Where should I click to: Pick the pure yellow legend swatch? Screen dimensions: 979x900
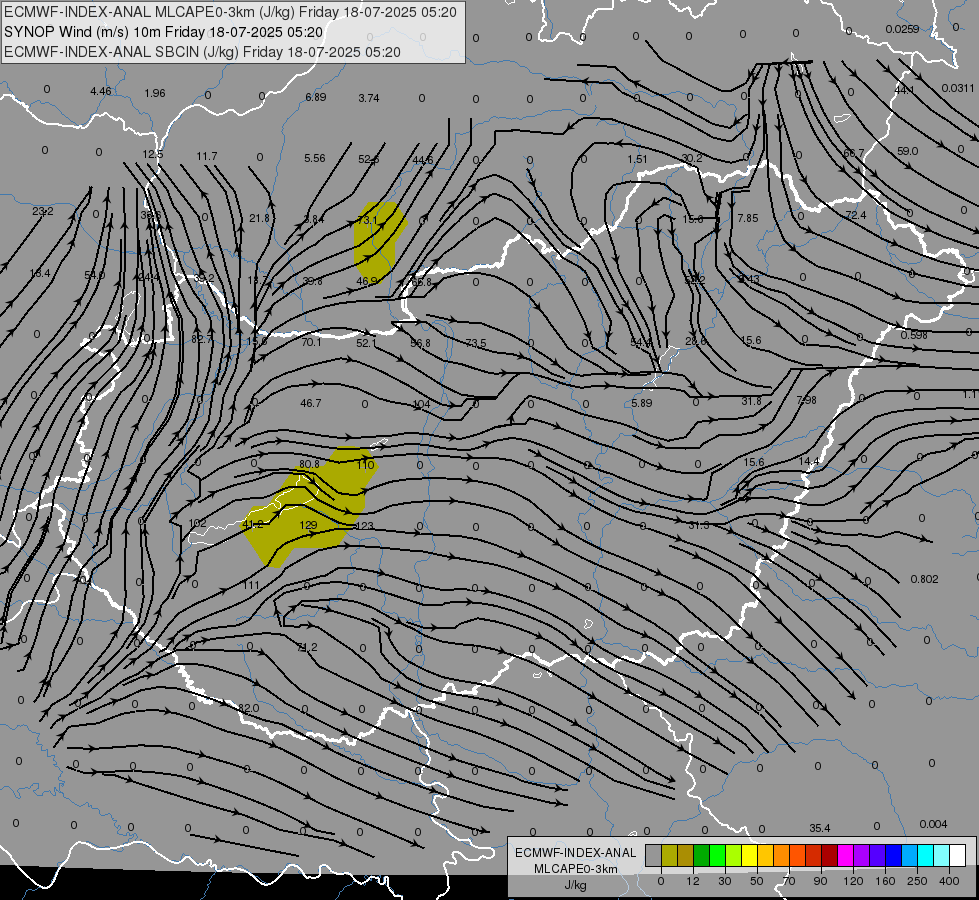point(750,855)
